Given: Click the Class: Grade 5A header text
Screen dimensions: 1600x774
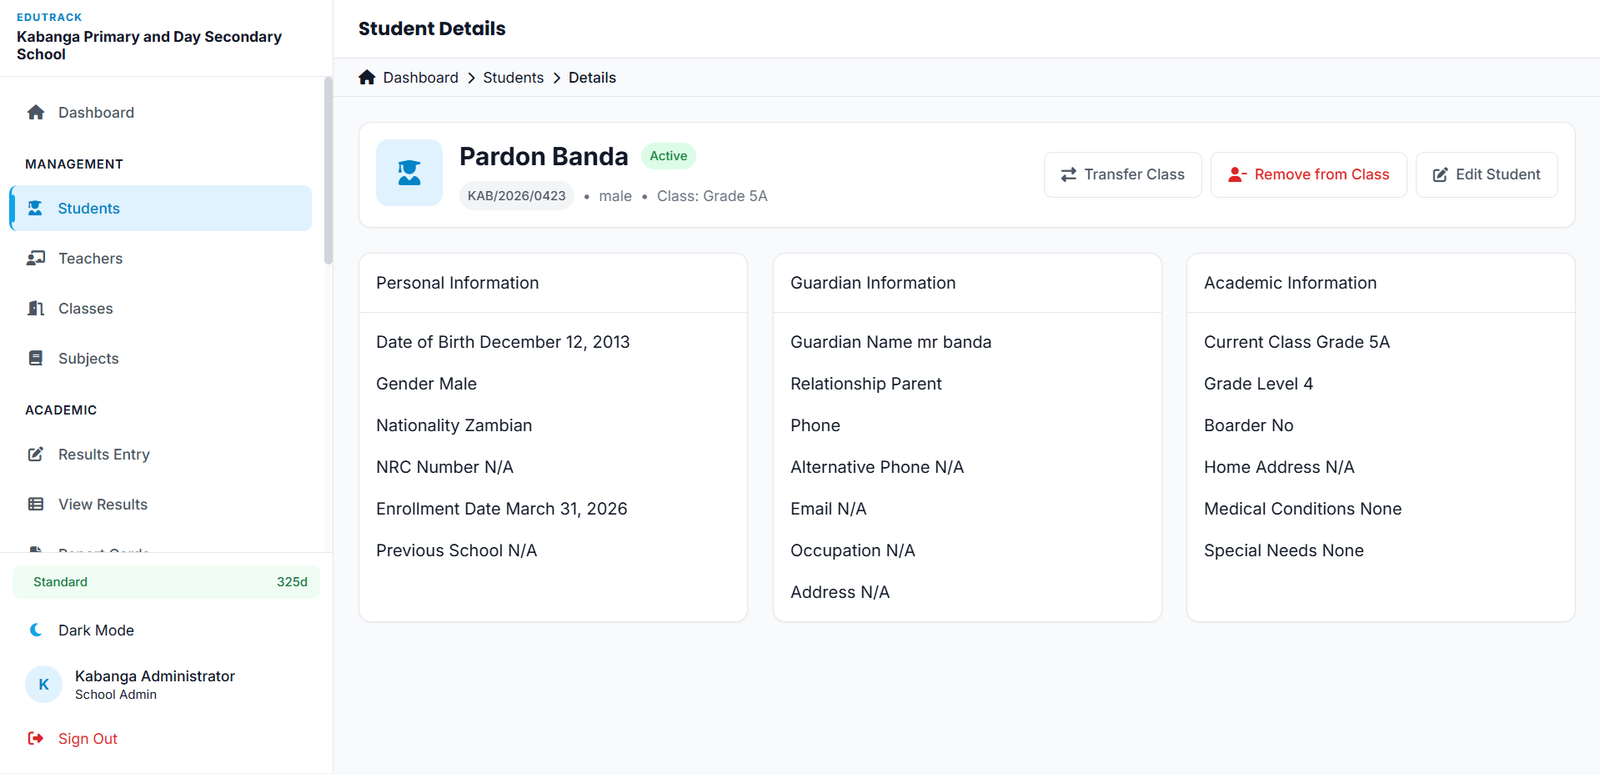Looking at the screenshot, I should click(x=712, y=196).
